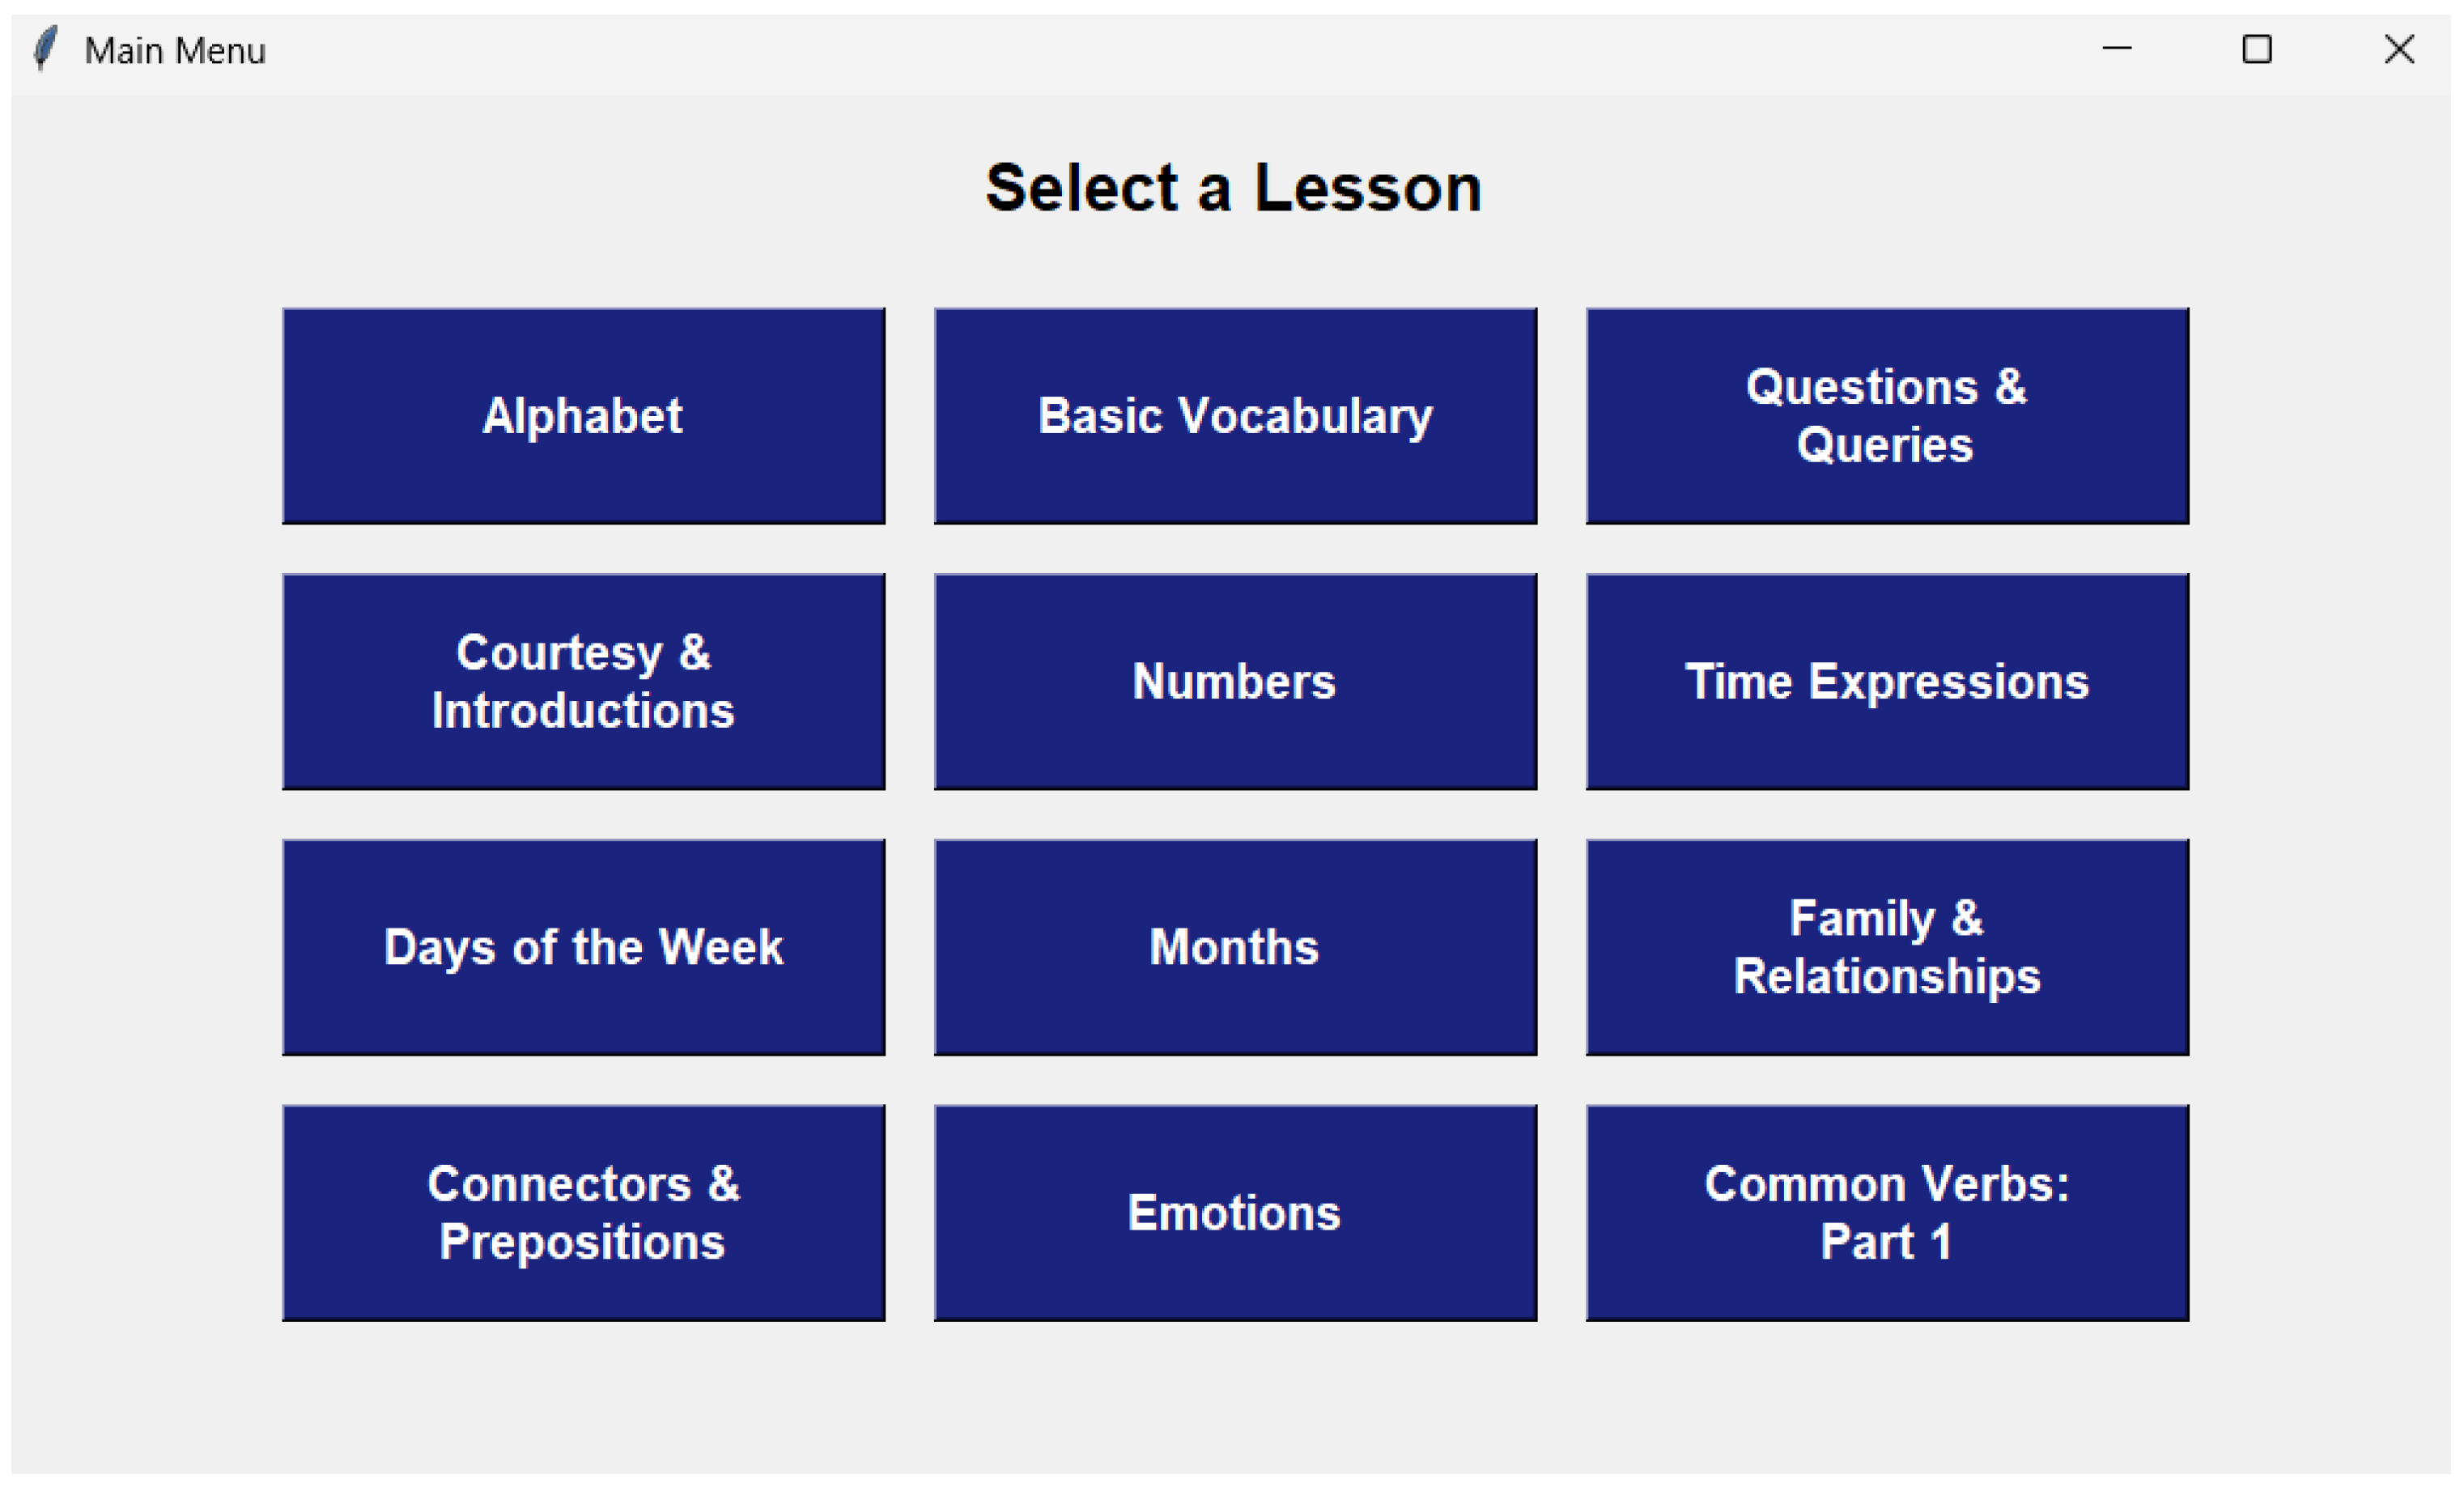Launch the Months lesson

(1235, 947)
